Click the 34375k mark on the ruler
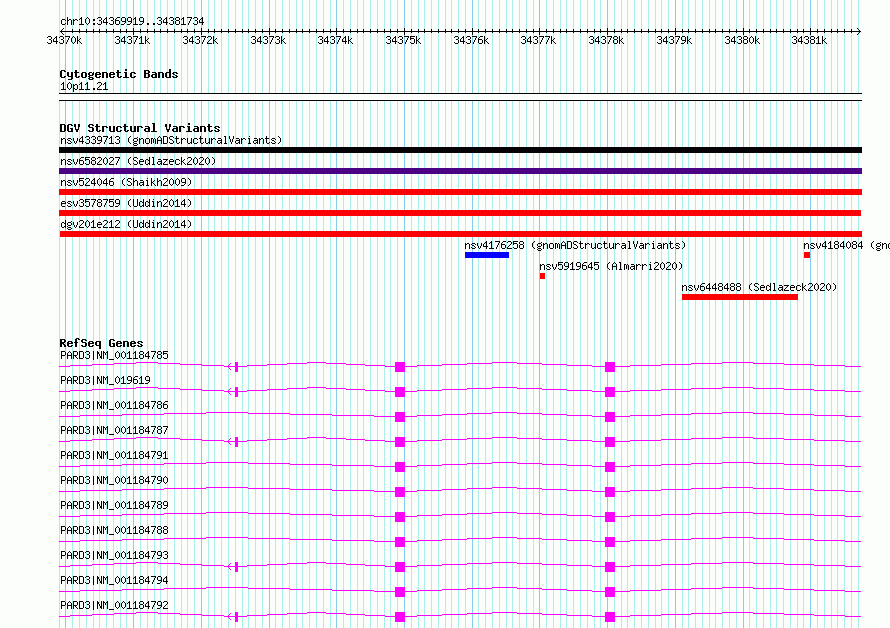890x628 pixels. 403,40
